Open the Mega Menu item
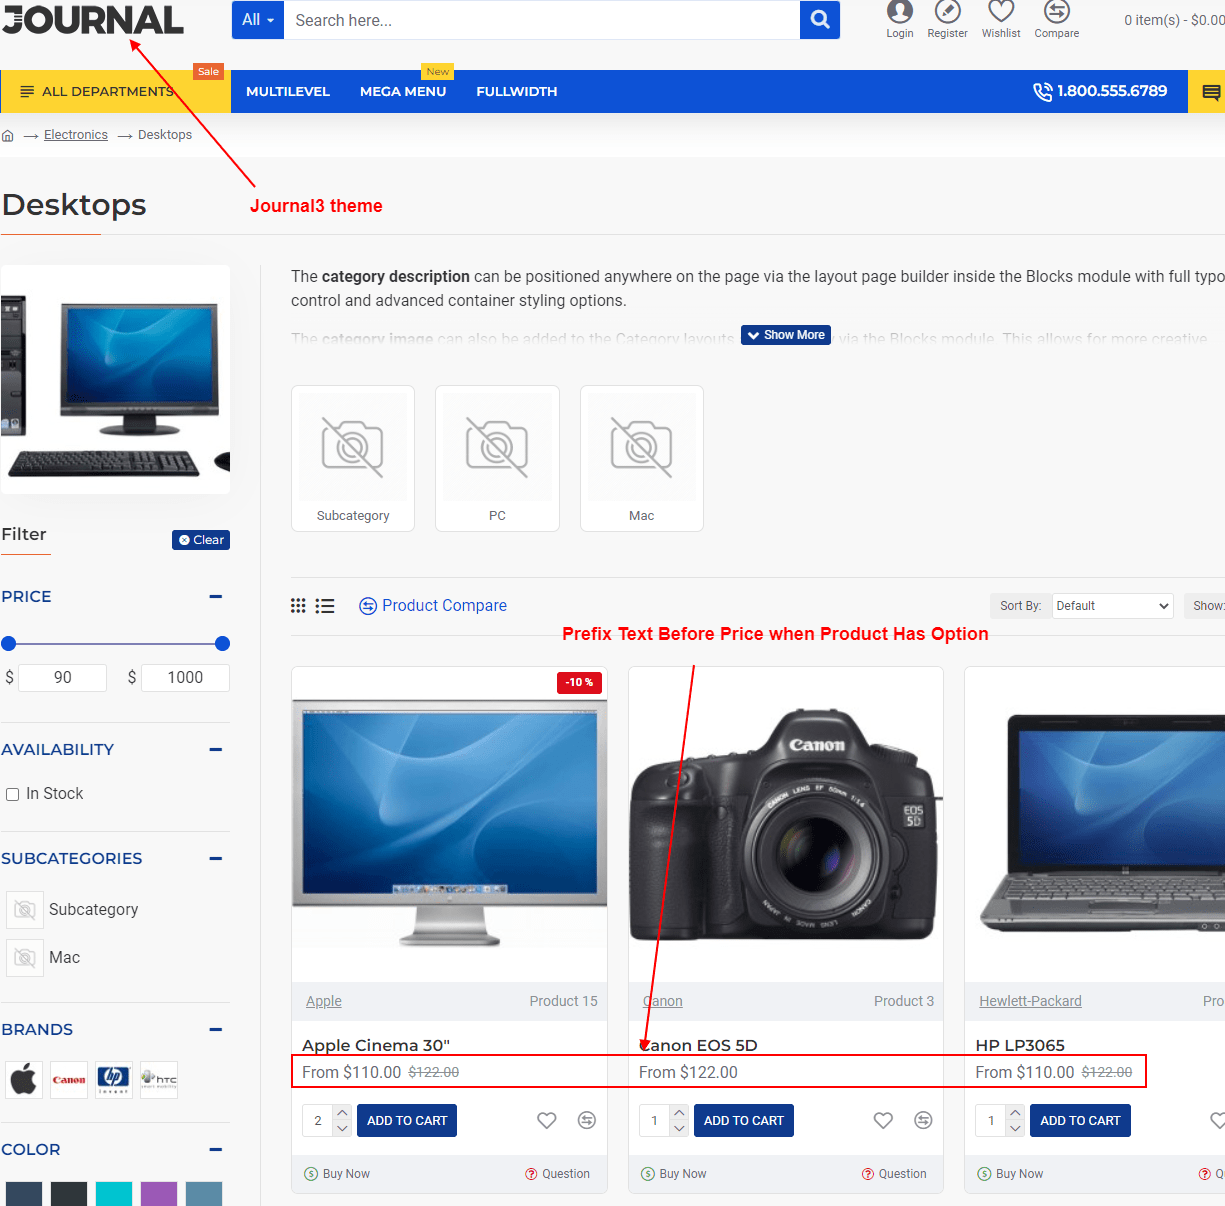 click(403, 92)
